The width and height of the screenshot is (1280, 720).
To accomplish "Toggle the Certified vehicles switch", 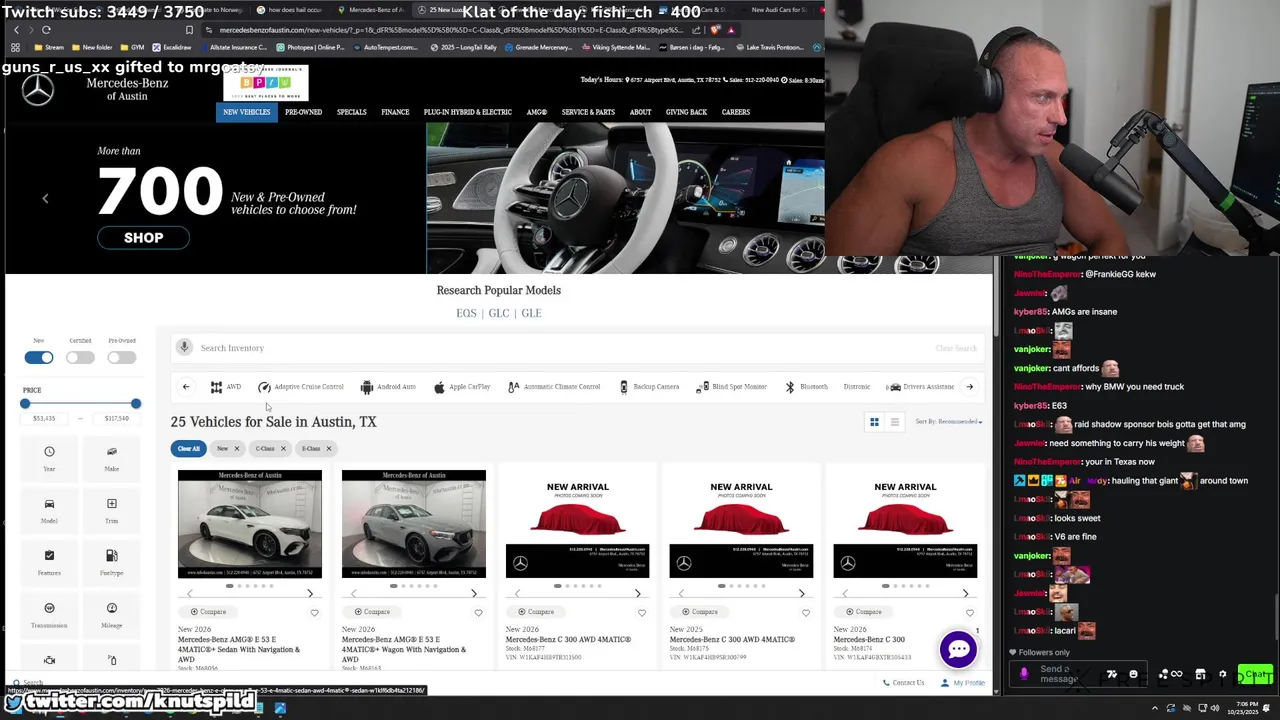I will (x=80, y=357).
